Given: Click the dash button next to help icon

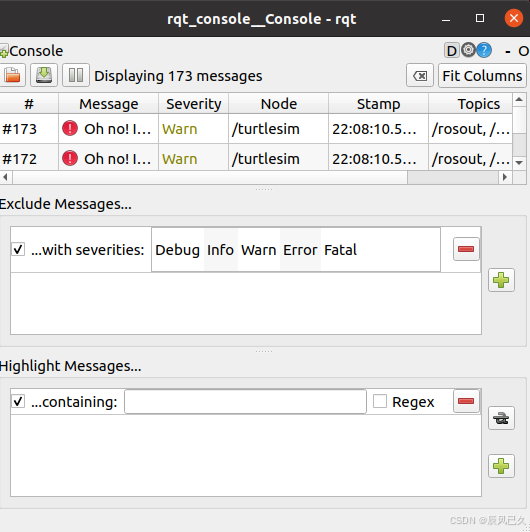Looking at the screenshot, I should (508, 52).
